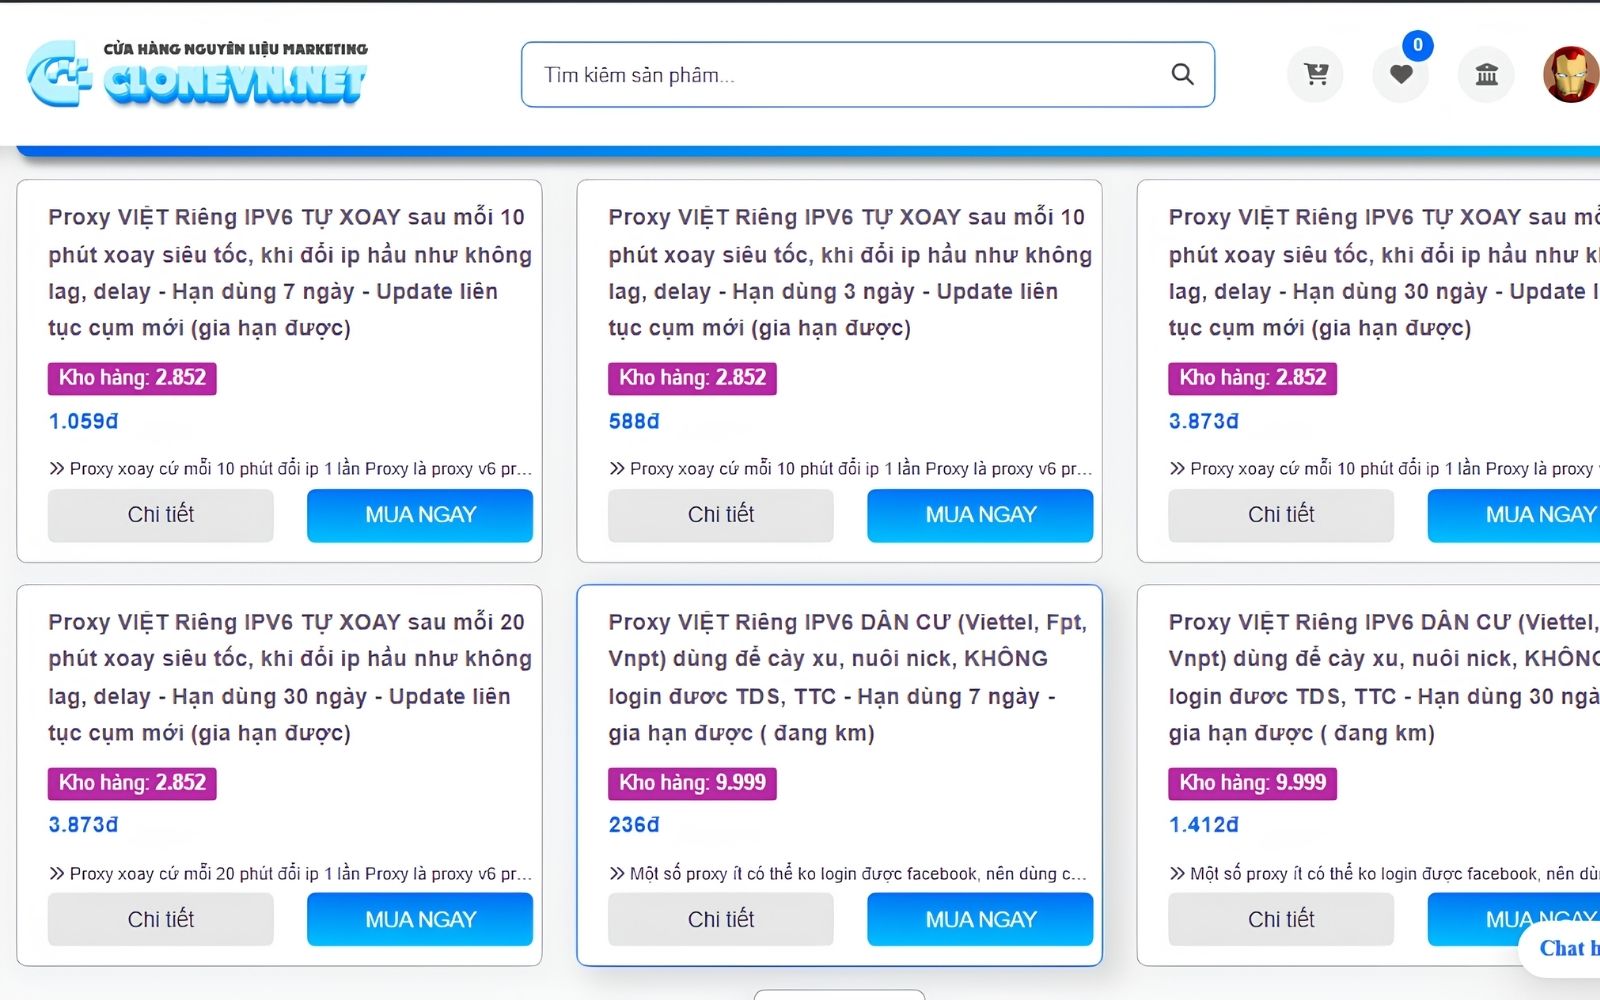Open the Iron Man profile avatar
This screenshot has width=1600, height=1000.
pyautogui.click(x=1571, y=74)
